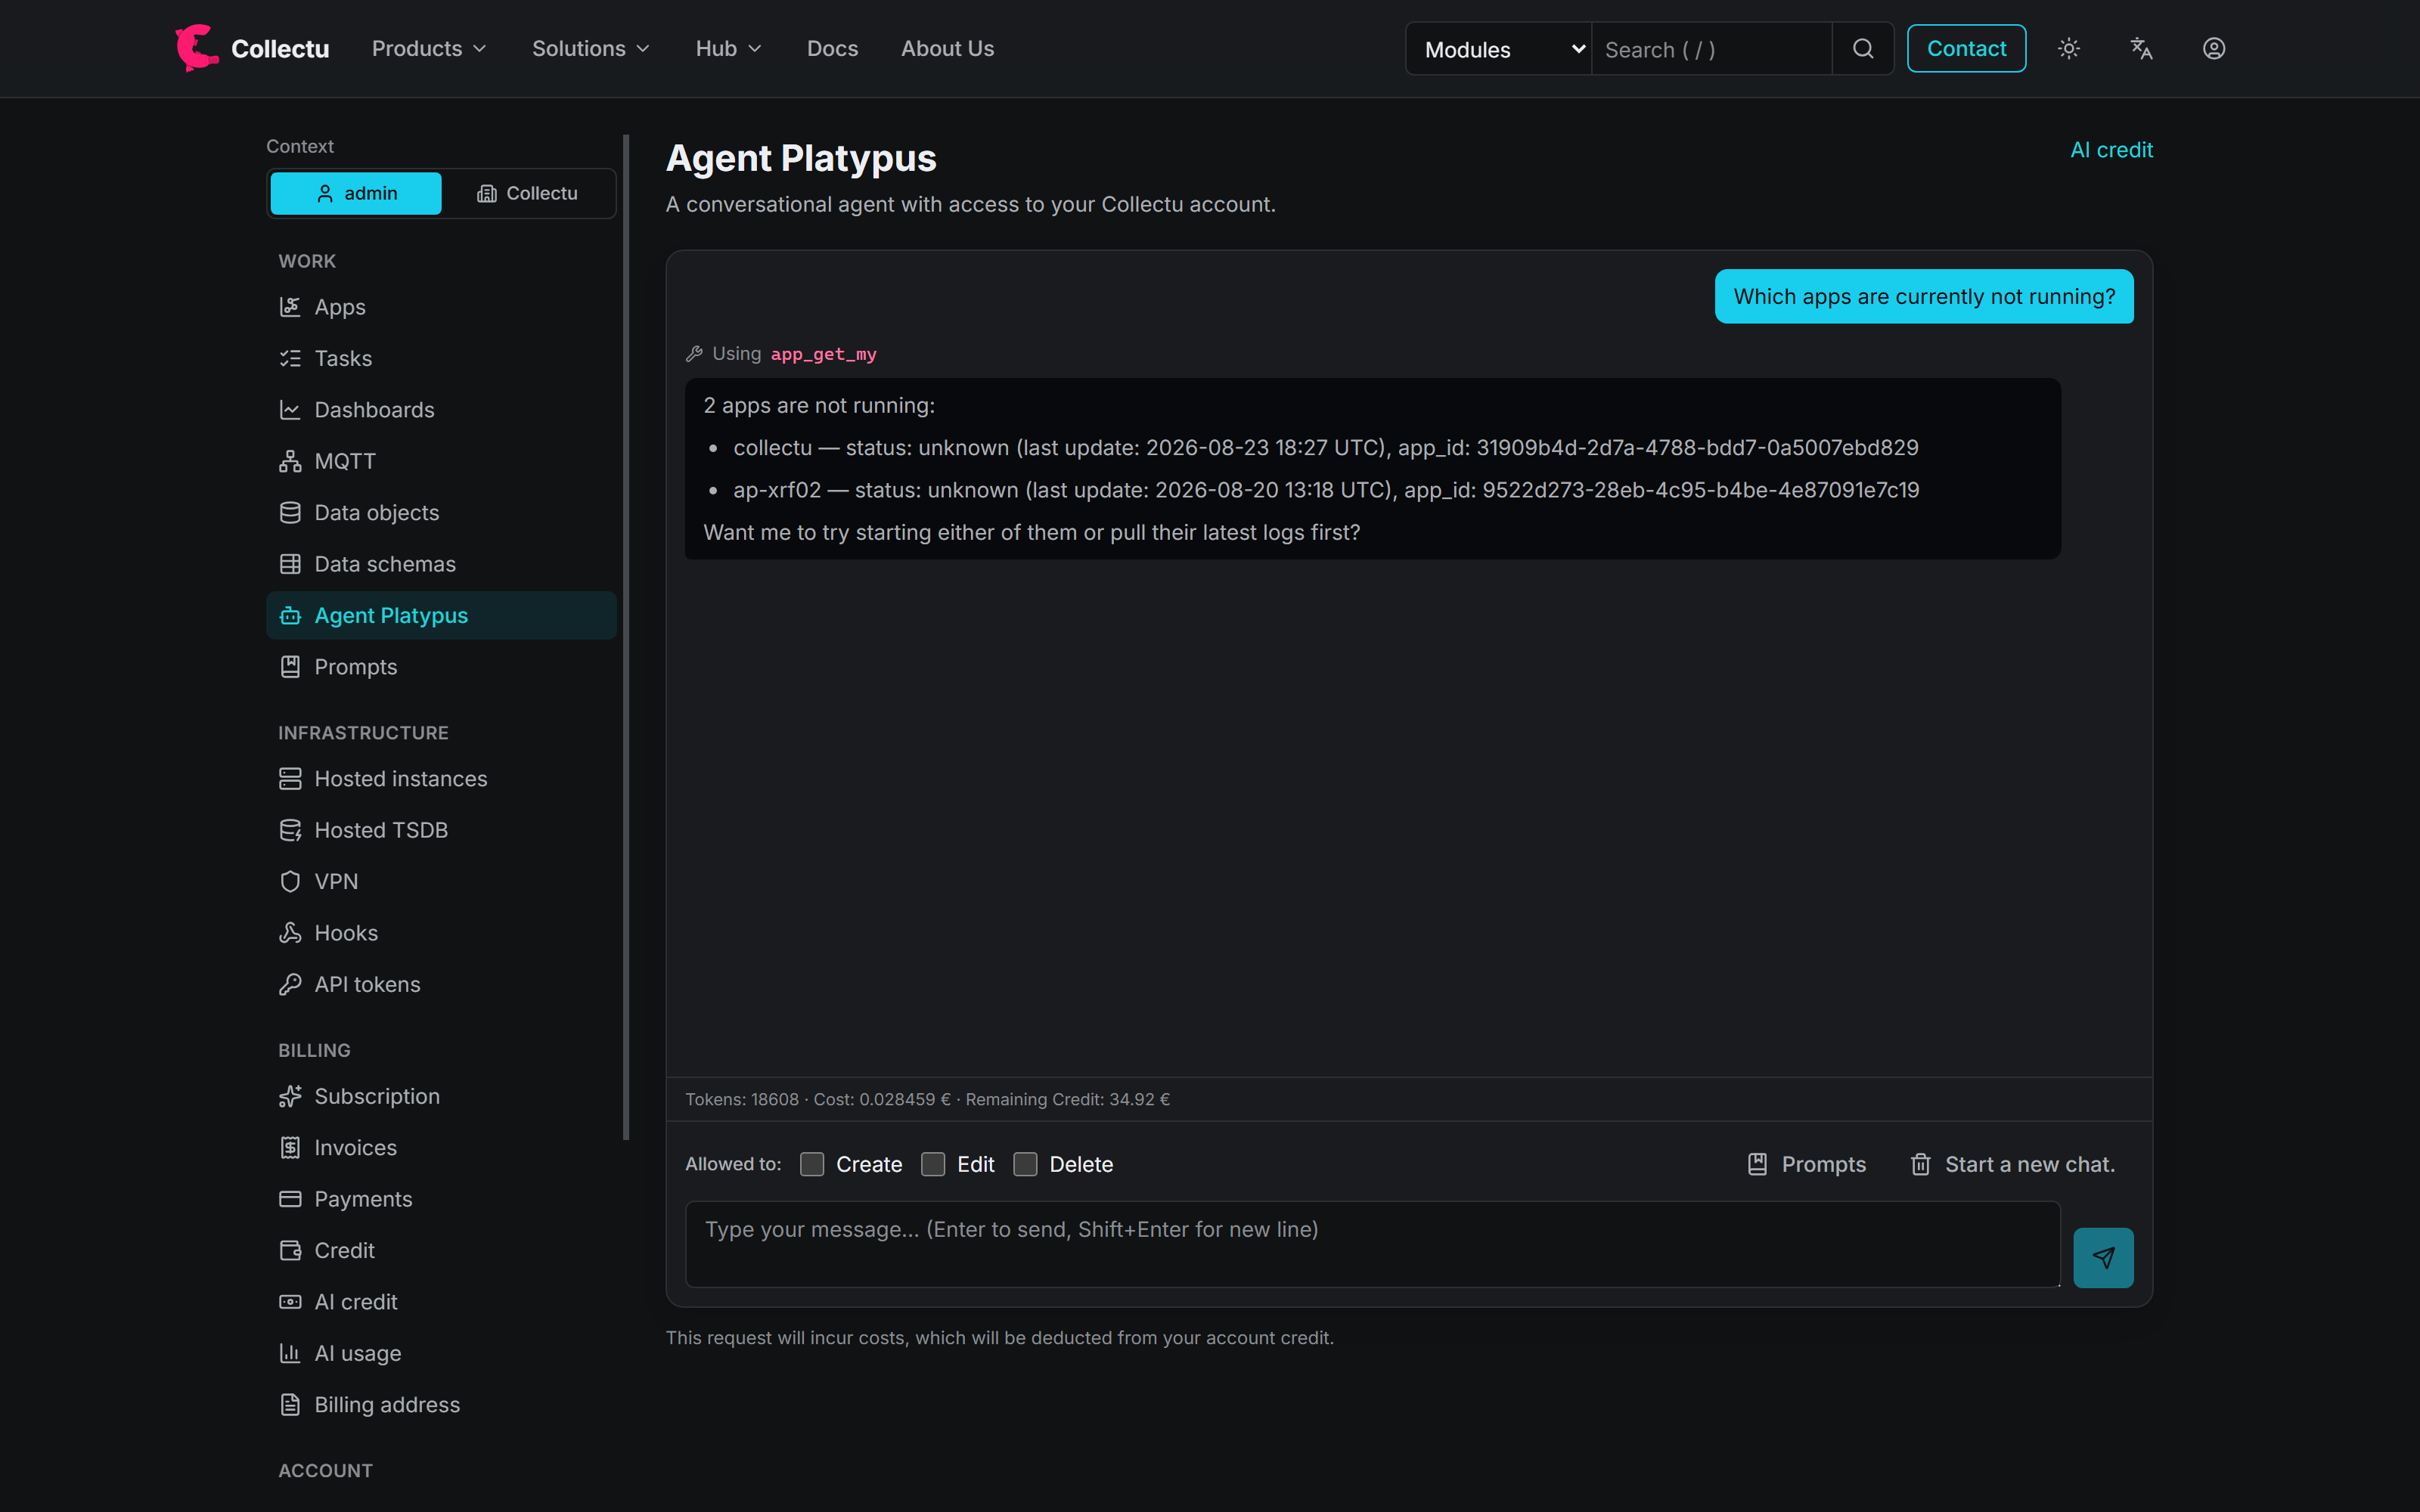Focus the chat message text box
The width and height of the screenshot is (2420, 1512).
click(x=1372, y=1243)
